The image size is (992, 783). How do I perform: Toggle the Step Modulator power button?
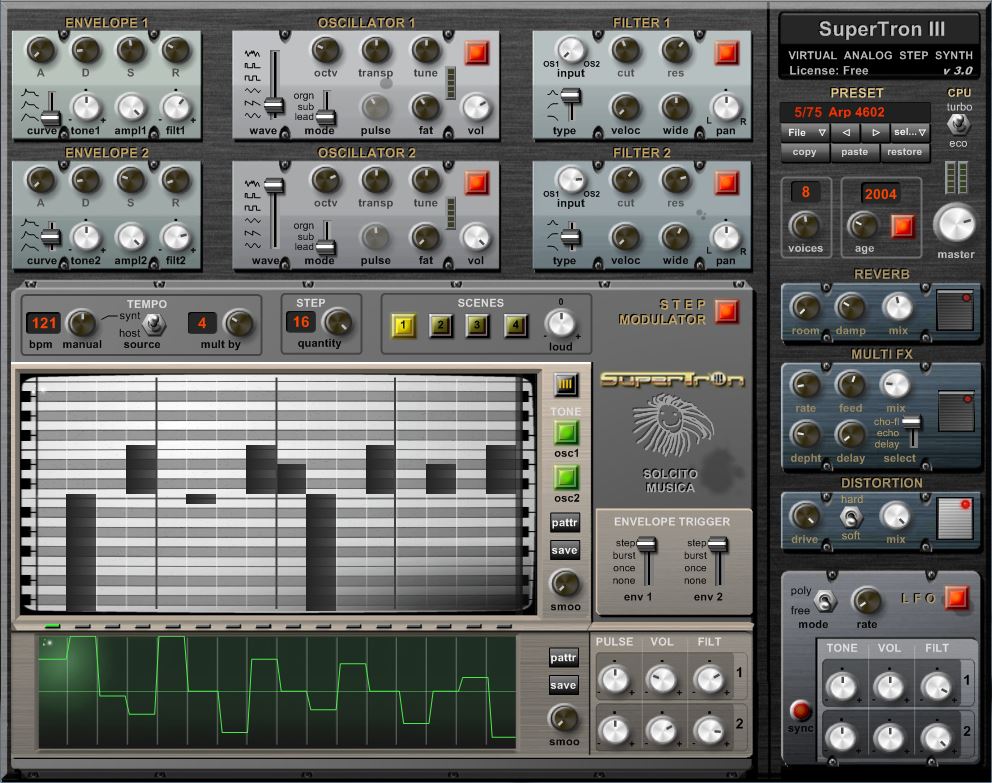726,311
